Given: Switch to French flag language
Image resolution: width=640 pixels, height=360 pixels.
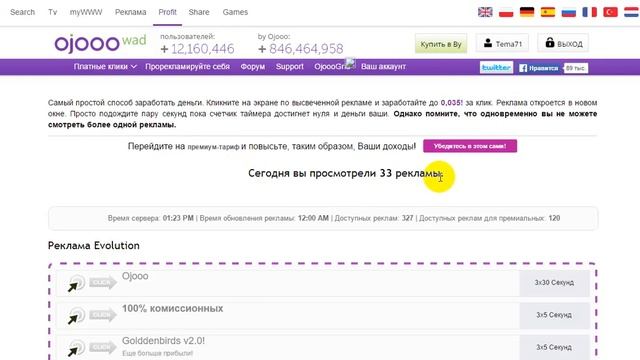Looking at the screenshot, I should click(589, 12).
